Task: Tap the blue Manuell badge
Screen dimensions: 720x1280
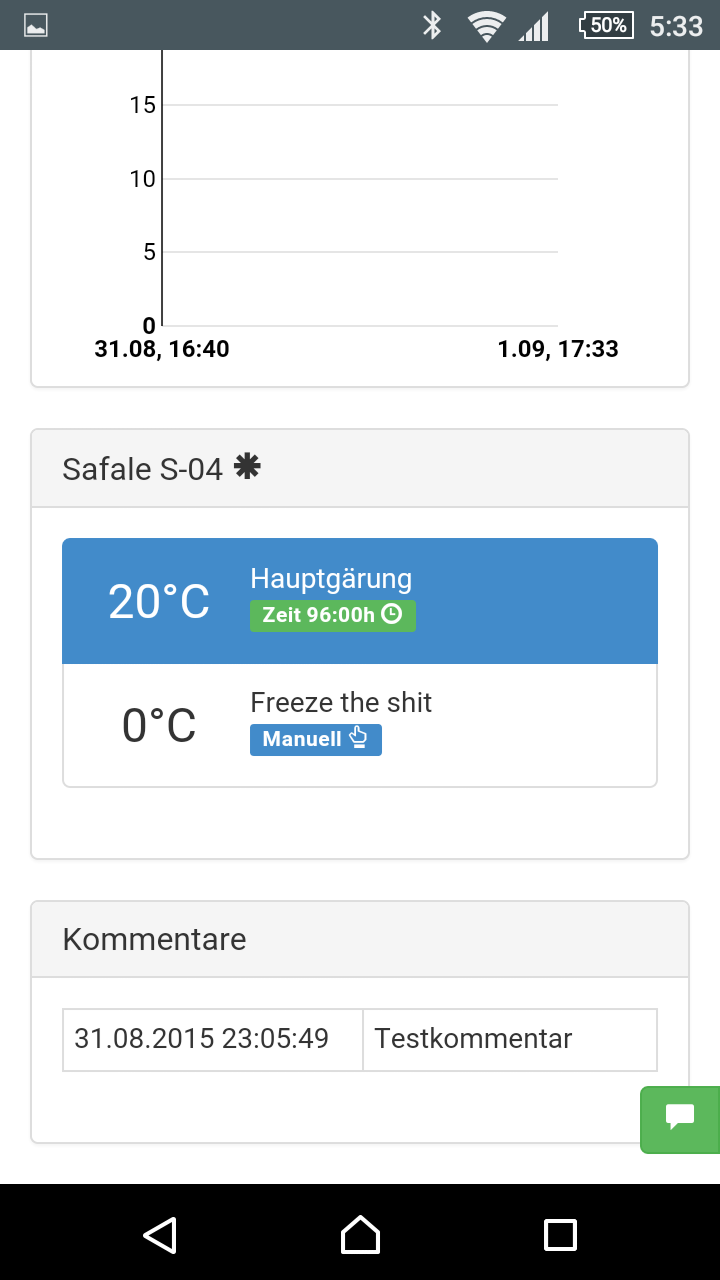Action: click(x=315, y=740)
